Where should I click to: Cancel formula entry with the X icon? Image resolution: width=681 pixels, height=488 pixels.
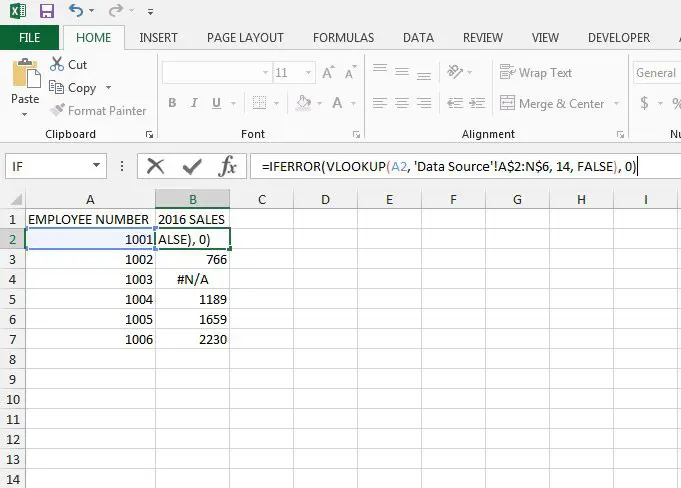click(x=155, y=166)
